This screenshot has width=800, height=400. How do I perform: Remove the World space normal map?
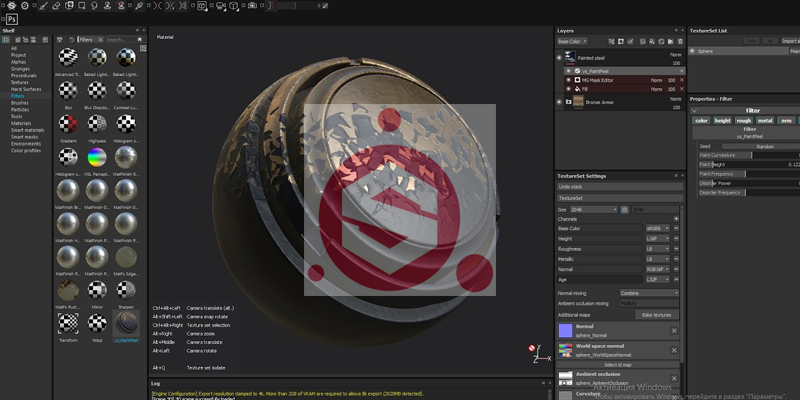pos(674,350)
